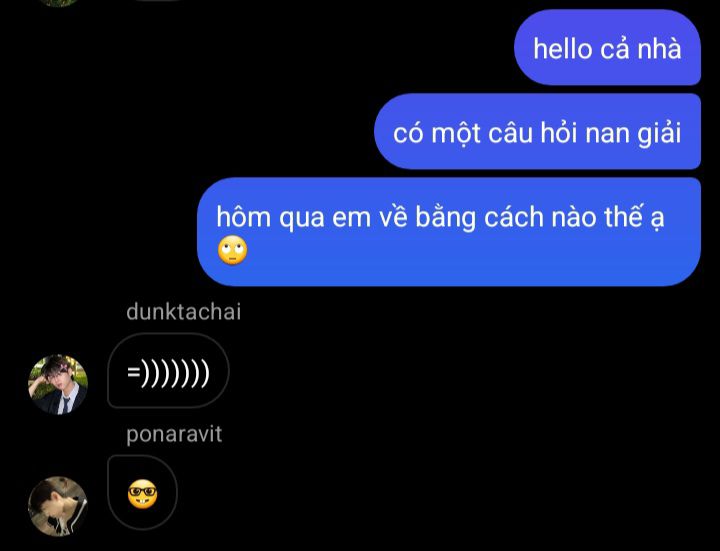Open the dunktachai username label
The width and height of the screenshot is (720, 551).
pyautogui.click(x=183, y=312)
